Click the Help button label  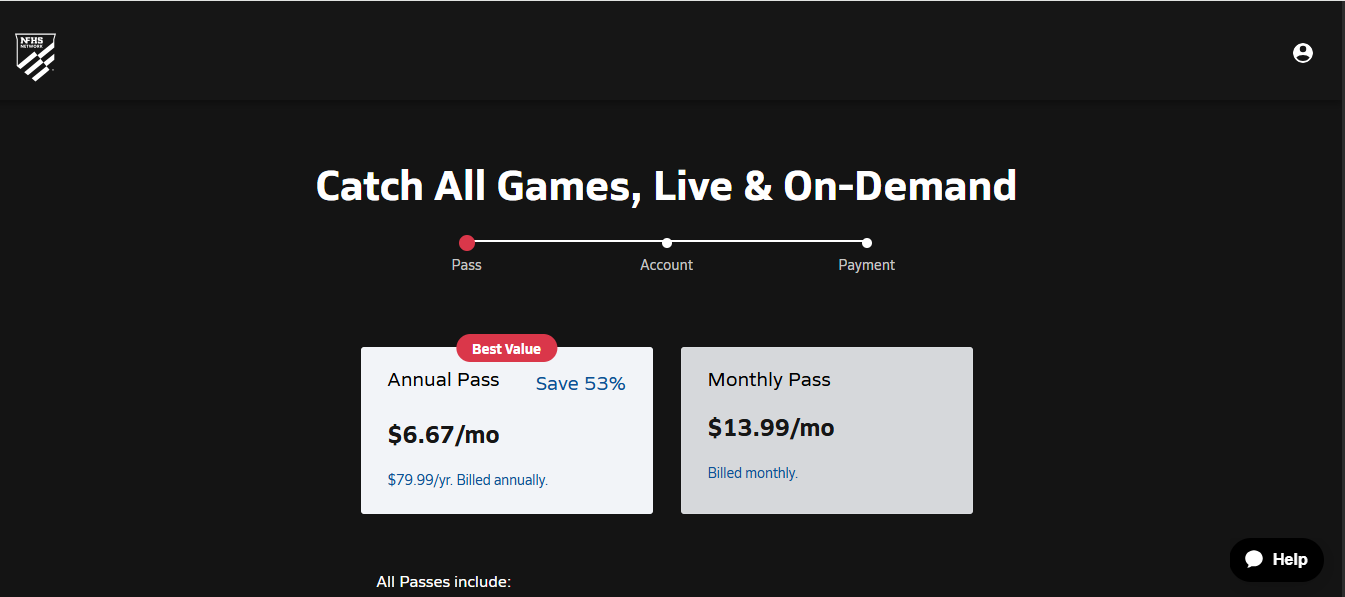1289,560
